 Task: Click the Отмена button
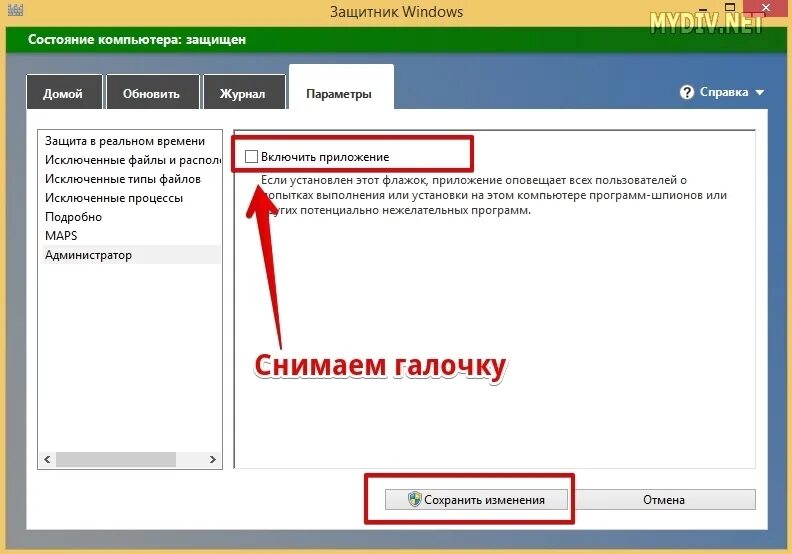(664, 499)
